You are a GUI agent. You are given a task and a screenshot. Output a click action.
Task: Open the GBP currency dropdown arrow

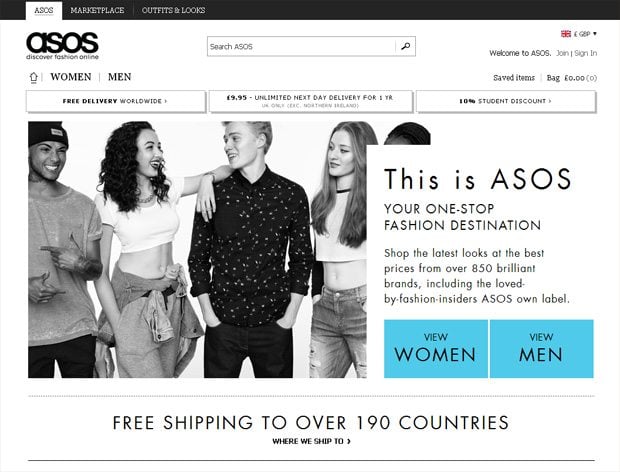click(595, 34)
